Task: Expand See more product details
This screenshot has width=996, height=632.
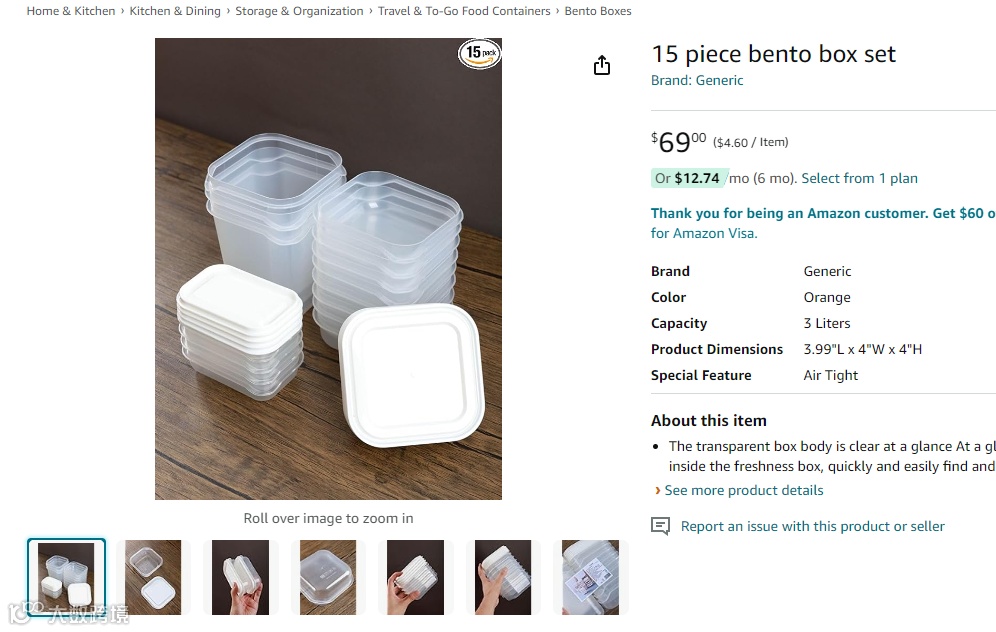Action: click(x=743, y=490)
